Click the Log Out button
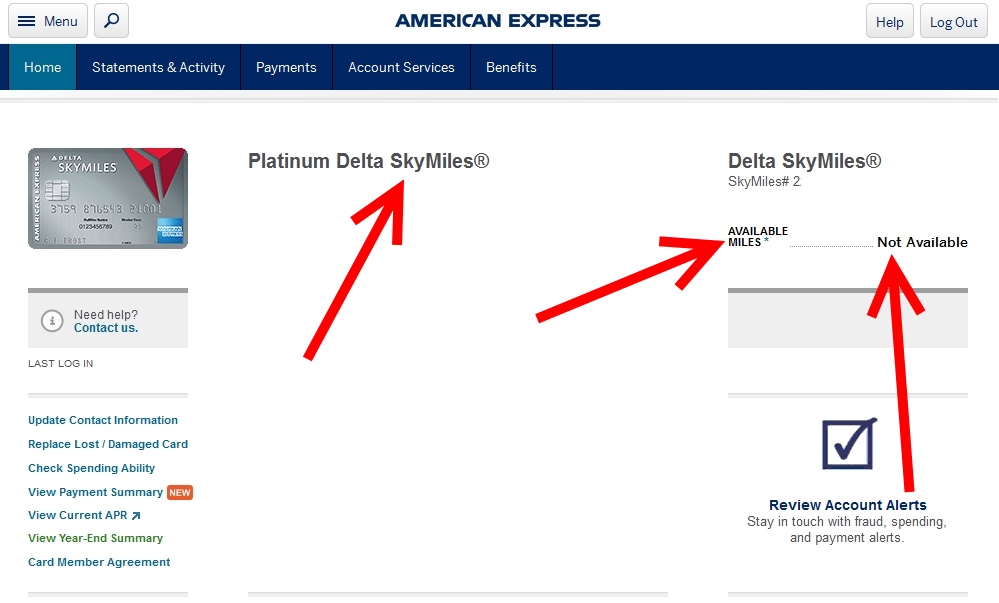Image resolution: width=999 pixels, height=603 pixels. (952, 20)
